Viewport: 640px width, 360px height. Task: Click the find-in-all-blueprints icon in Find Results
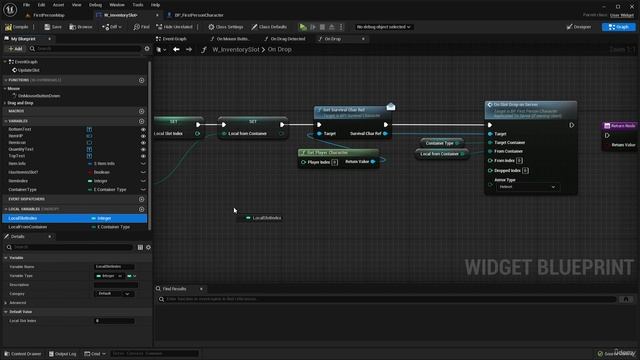pos(626,299)
